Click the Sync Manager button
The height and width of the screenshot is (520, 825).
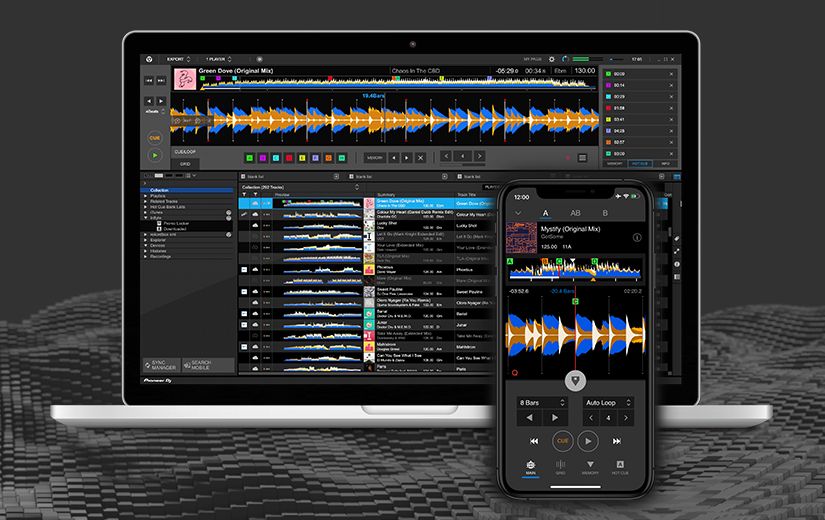(160, 366)
